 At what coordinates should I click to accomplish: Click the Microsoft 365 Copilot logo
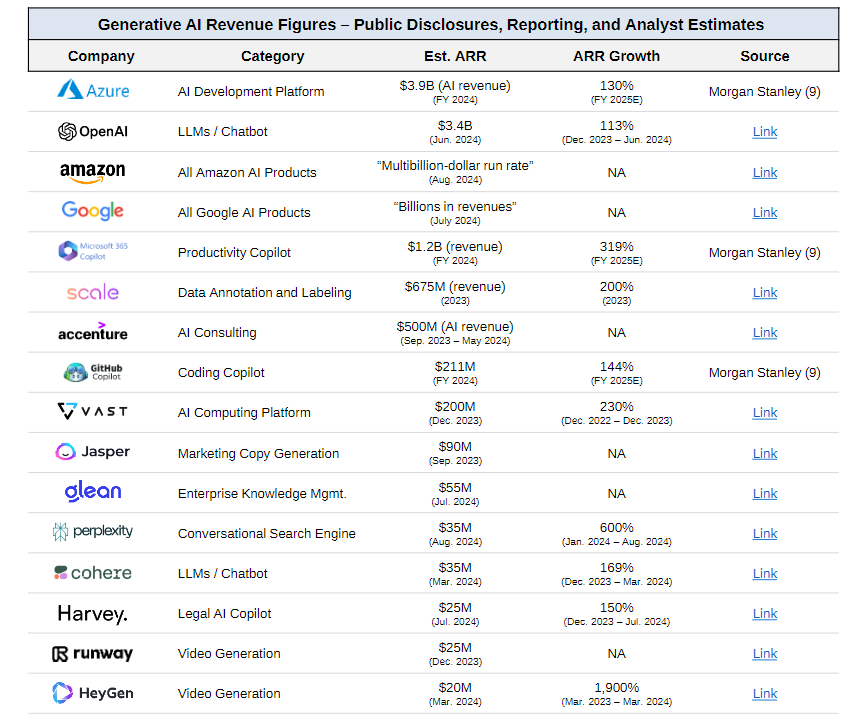pos(93,251)
